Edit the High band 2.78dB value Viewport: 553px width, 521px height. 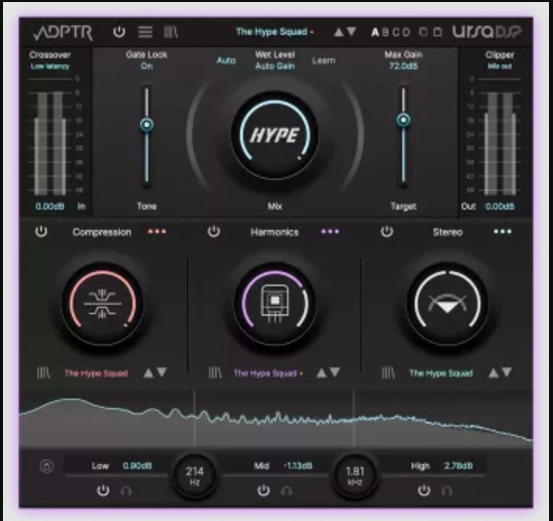(458, 466)
